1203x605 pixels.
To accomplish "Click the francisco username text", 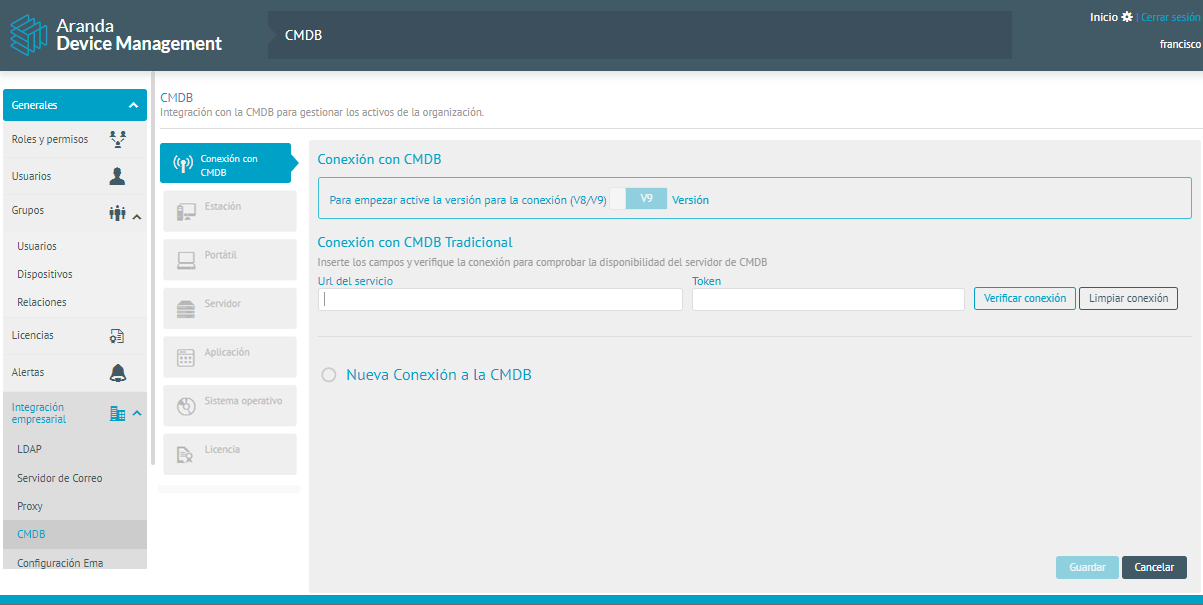I will click(x=1180, y=44).
